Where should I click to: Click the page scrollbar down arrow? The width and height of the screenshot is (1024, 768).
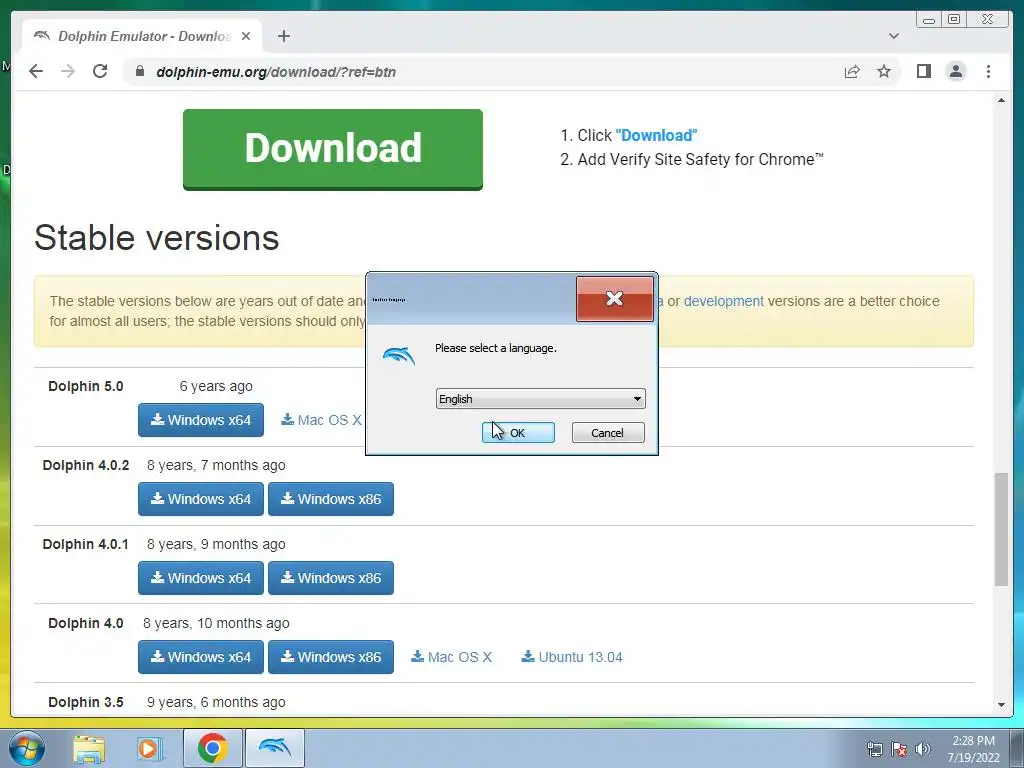1001,705
